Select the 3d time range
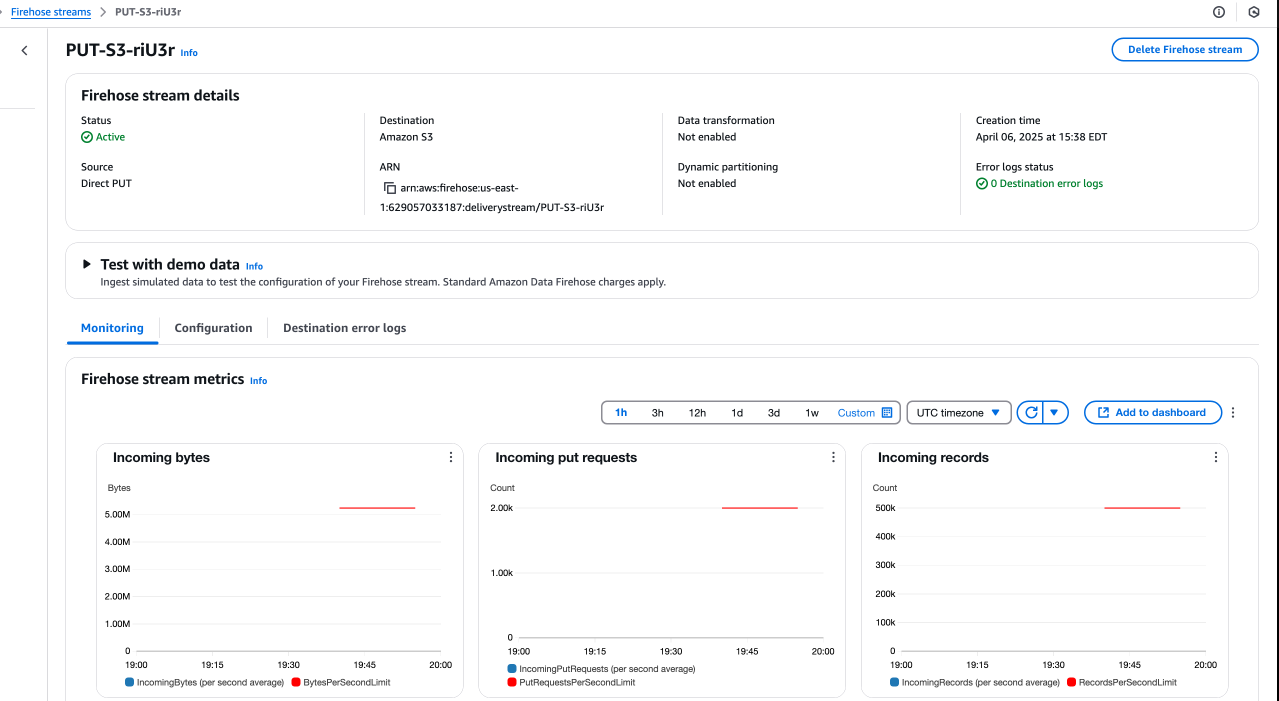Viewport: 1279px width, 701px height. pos(774,412)
